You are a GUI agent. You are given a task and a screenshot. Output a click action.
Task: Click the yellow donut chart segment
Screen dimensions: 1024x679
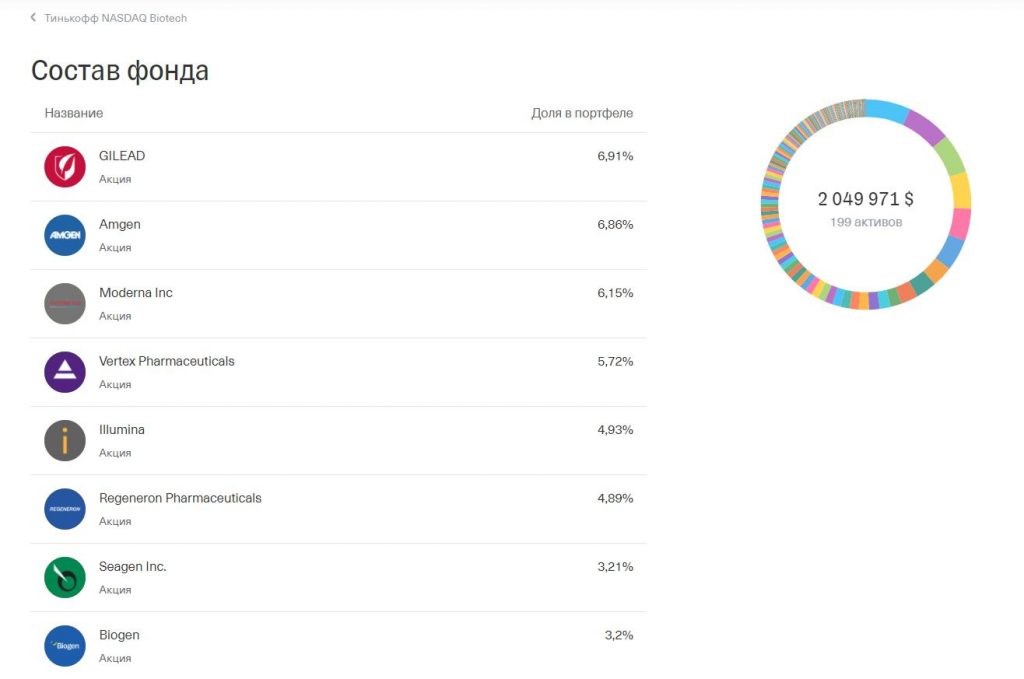[961, 190]
